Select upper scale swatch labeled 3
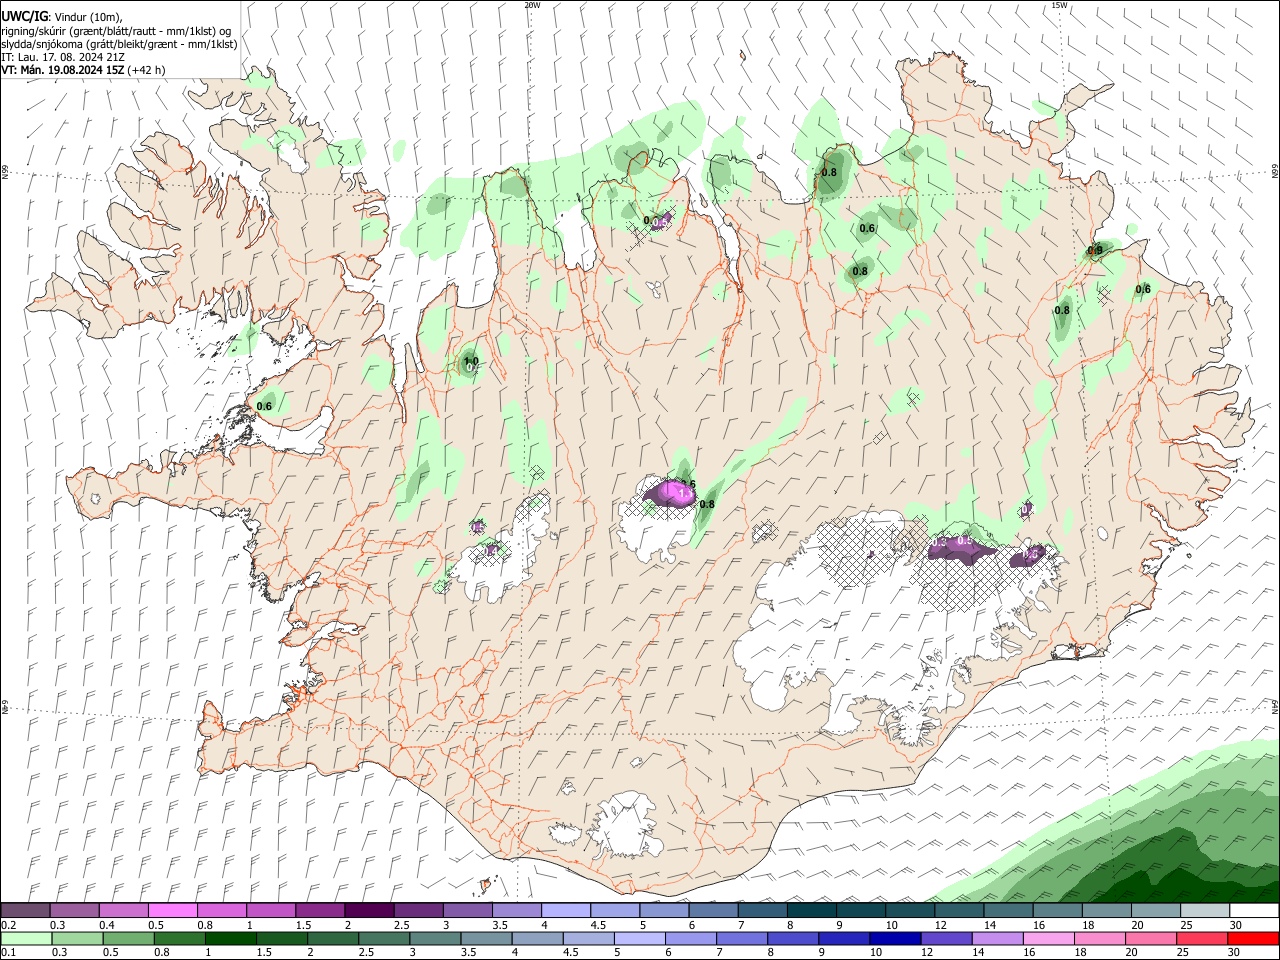The width and height of the screenshot is (1280, 960). point(467,911)
